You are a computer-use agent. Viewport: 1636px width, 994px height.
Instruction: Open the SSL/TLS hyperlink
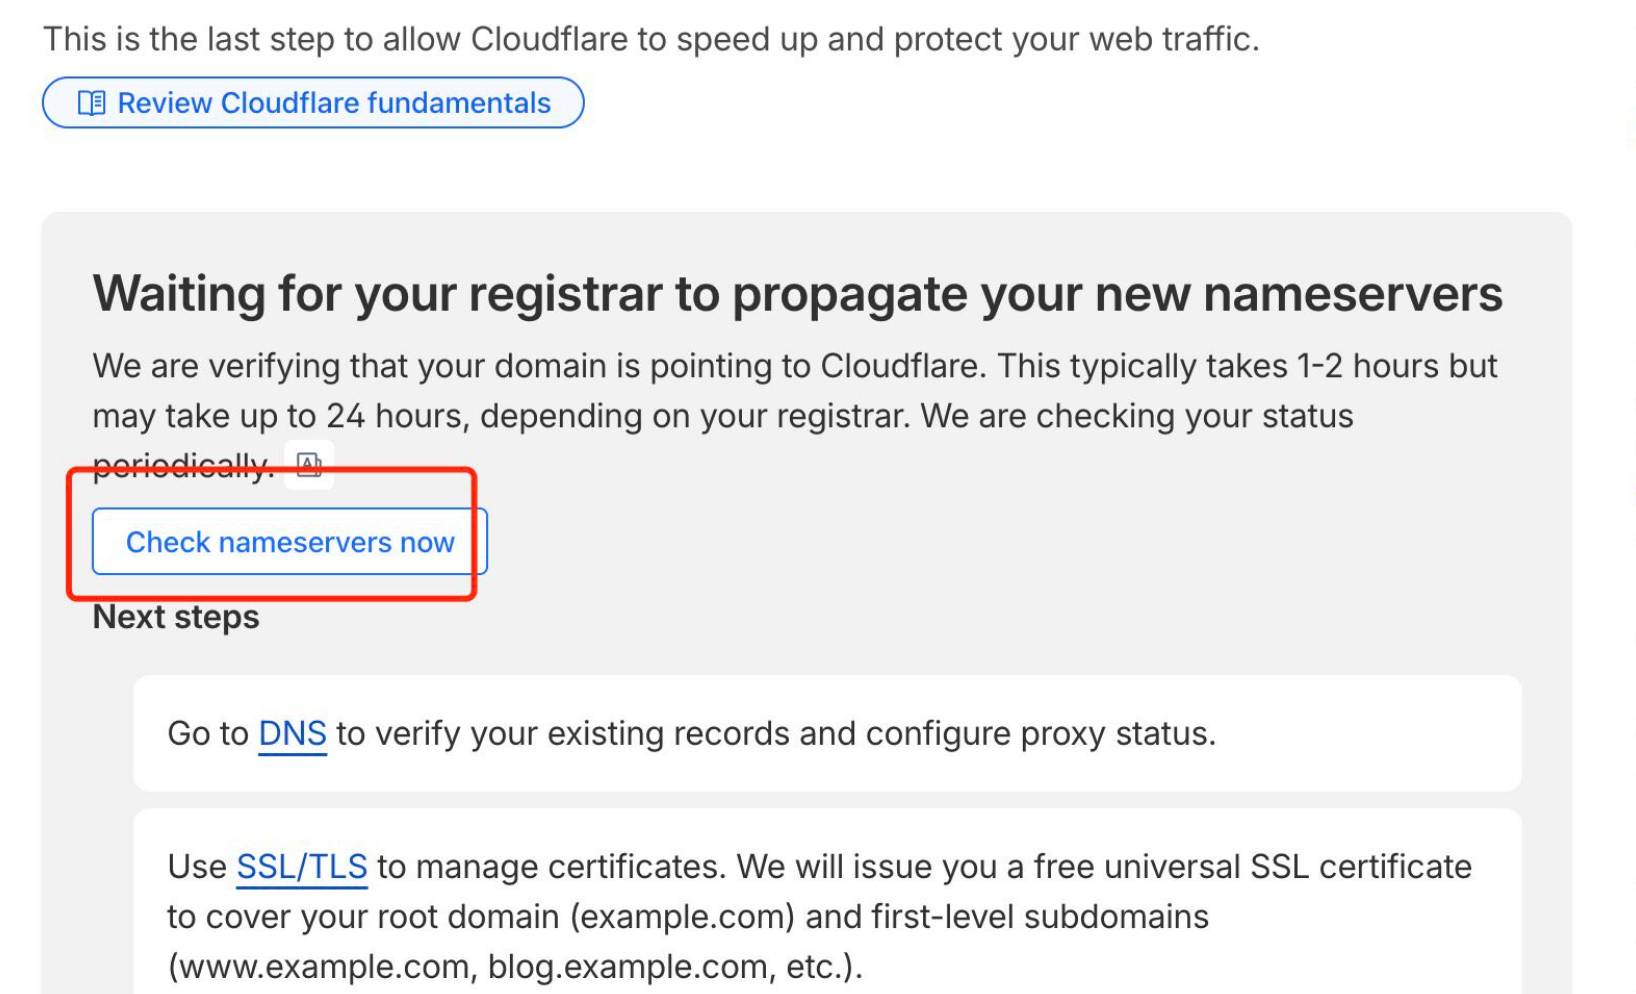(301, 867)
